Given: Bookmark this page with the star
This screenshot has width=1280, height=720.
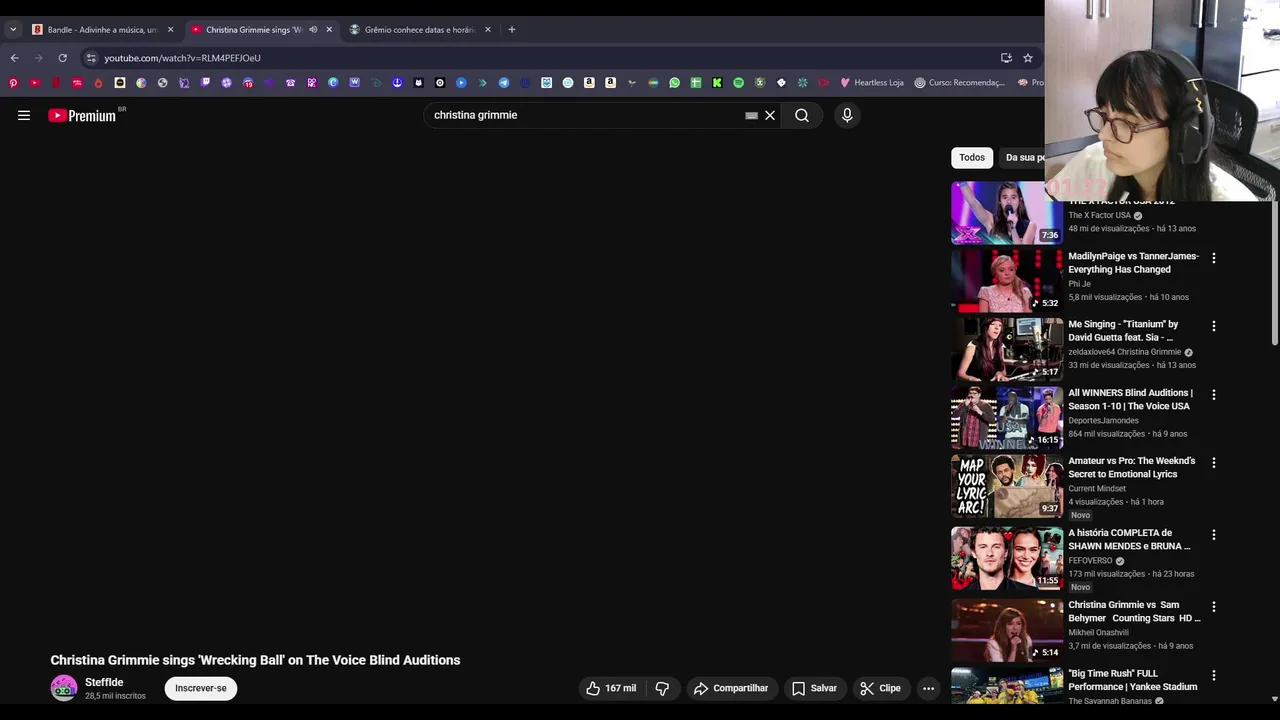Looking at the screenshot, I should click(x=1027, y=58).
